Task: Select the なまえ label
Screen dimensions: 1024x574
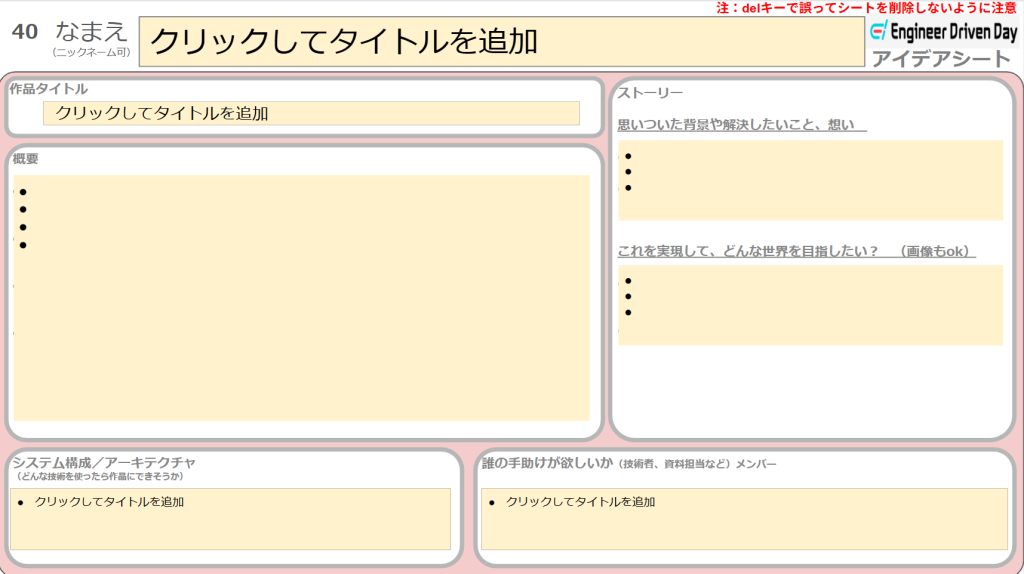Action: tap(92, 31)
